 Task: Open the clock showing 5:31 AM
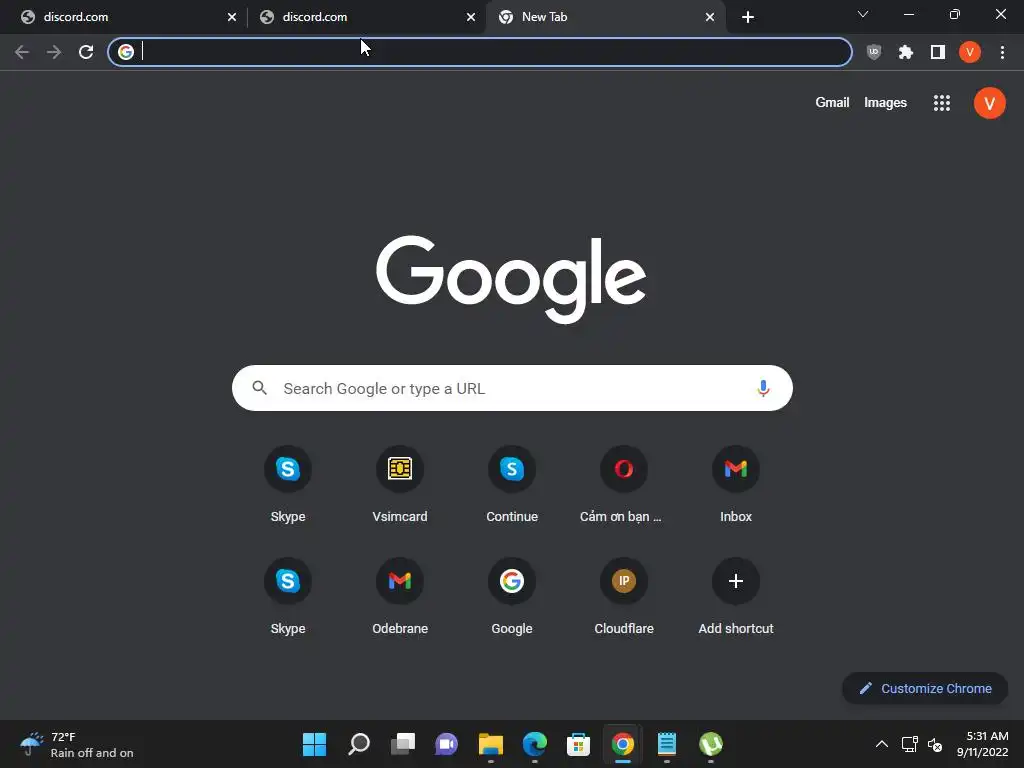(982, 744)
